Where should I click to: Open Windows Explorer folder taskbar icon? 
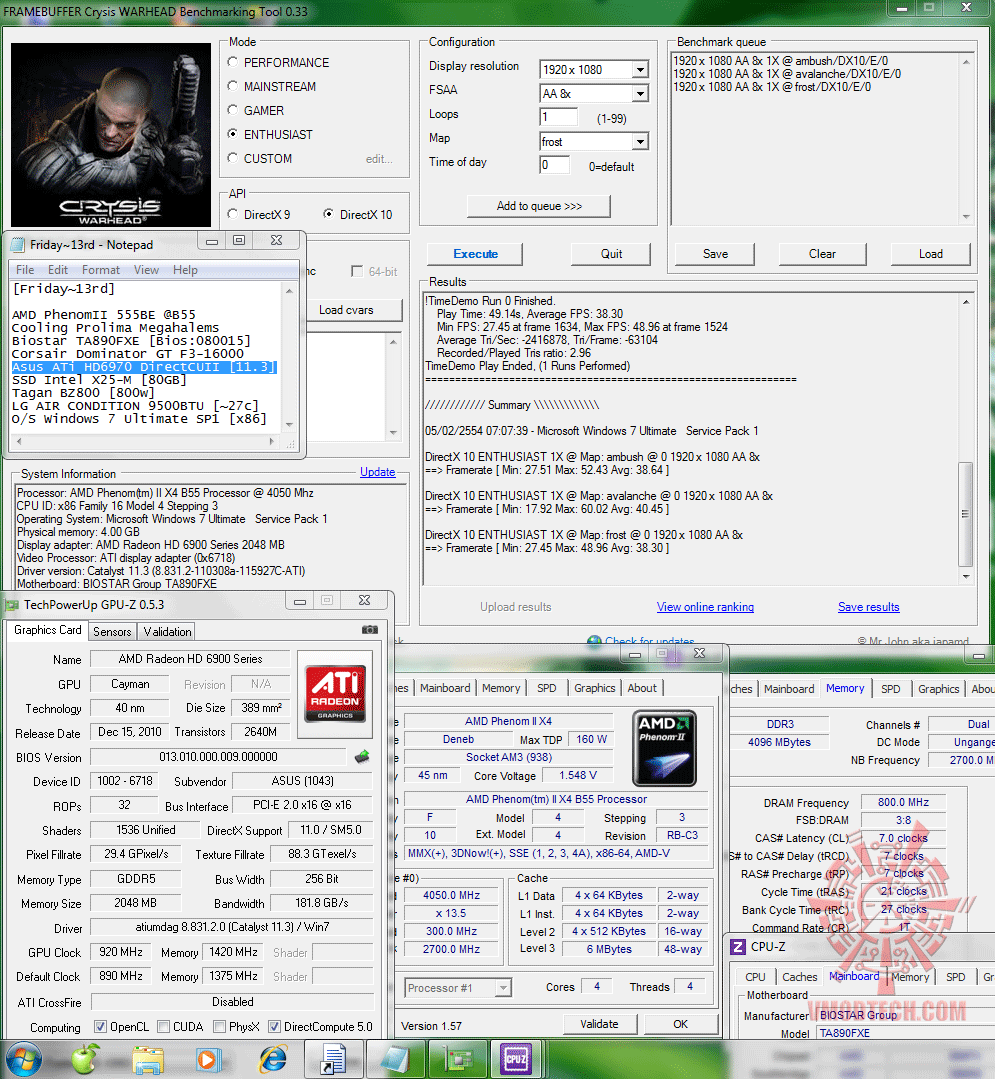147,1060
